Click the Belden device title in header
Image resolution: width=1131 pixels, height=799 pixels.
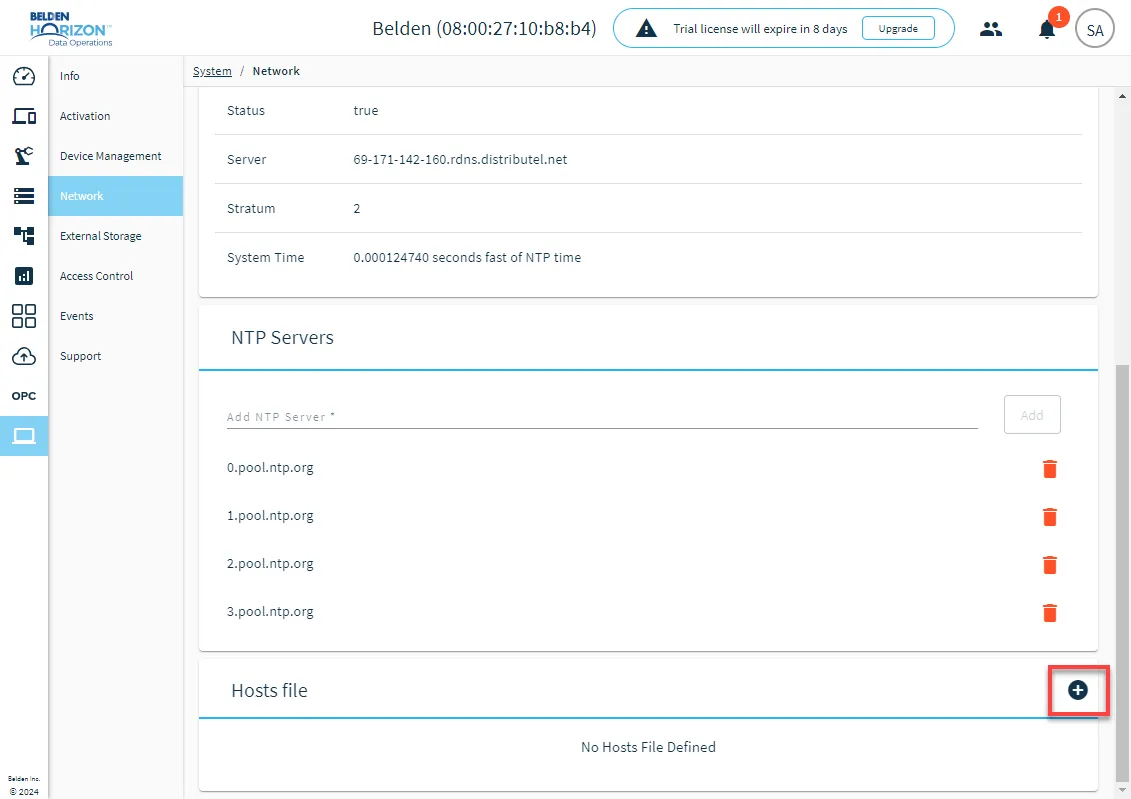point(484,29)
